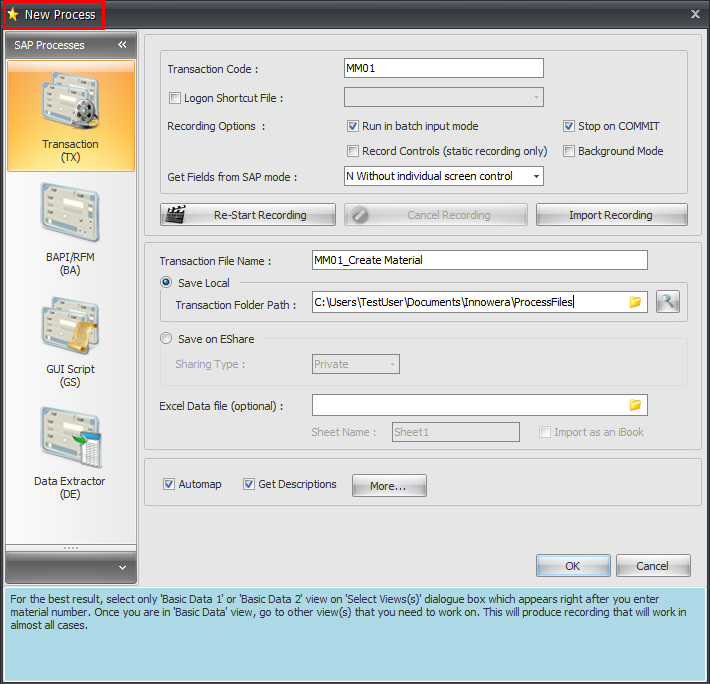Uncheck Get Descriptions option
This screenshot has height=684, width=710.
click(249, 484)
